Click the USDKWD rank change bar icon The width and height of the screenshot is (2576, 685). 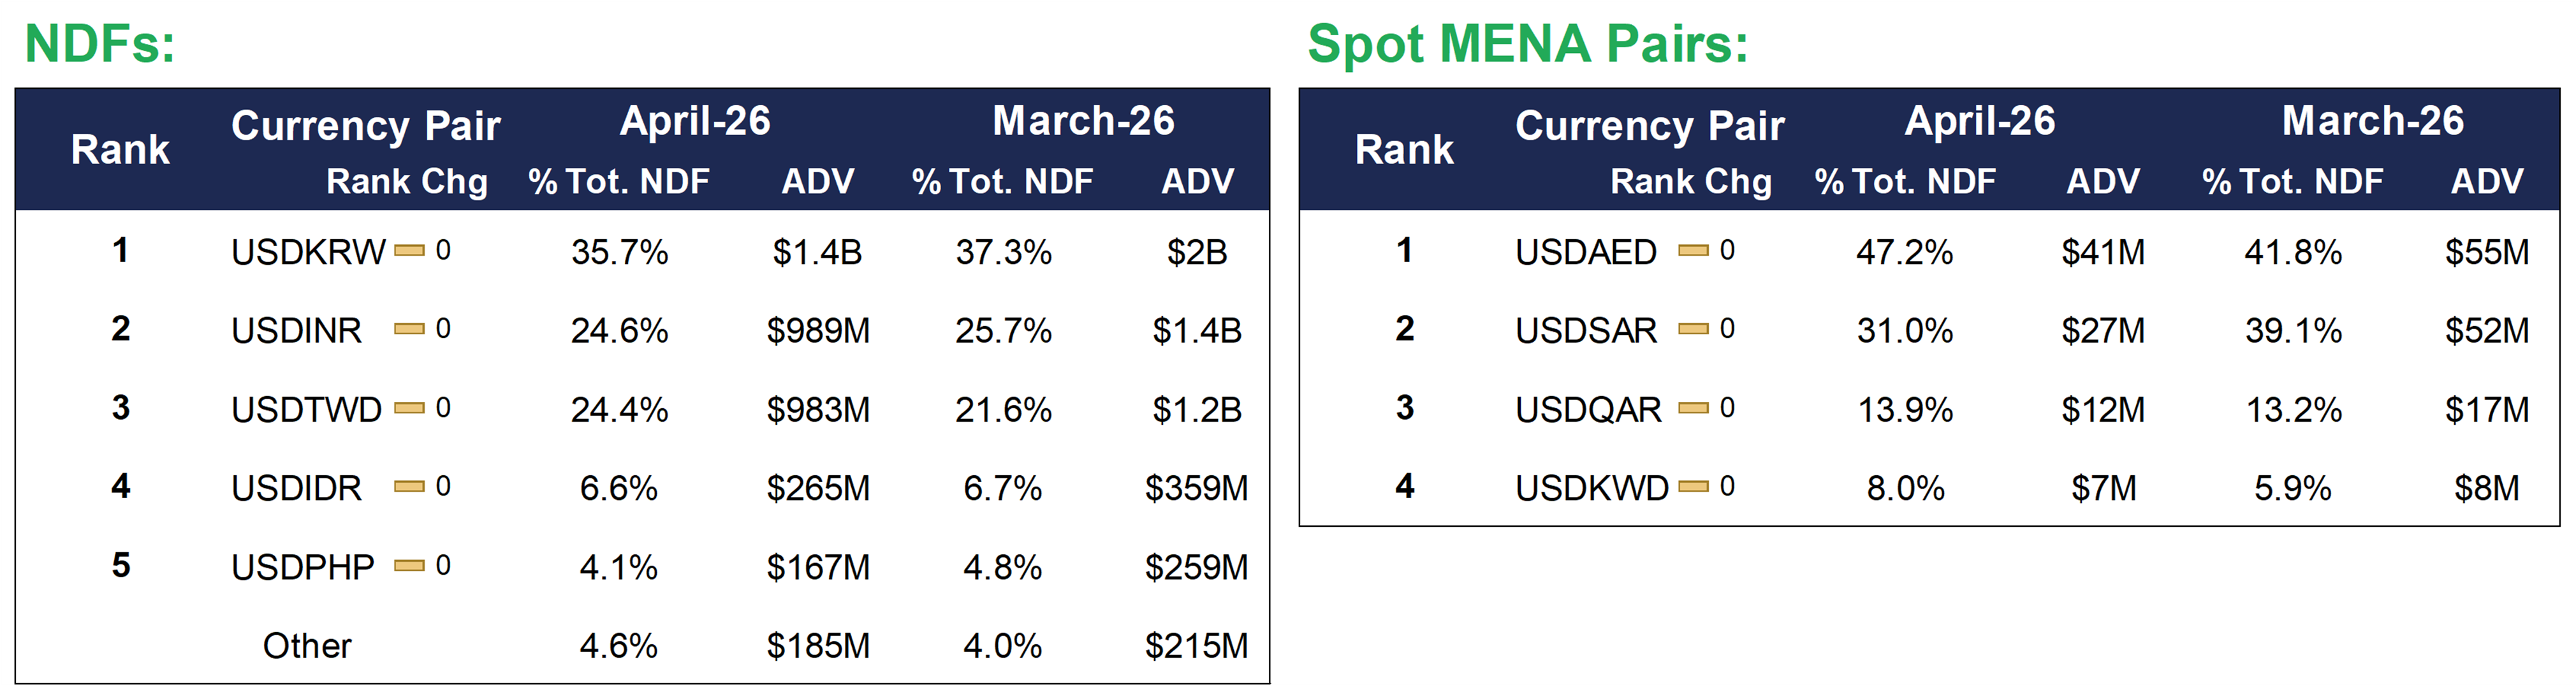1693,487
